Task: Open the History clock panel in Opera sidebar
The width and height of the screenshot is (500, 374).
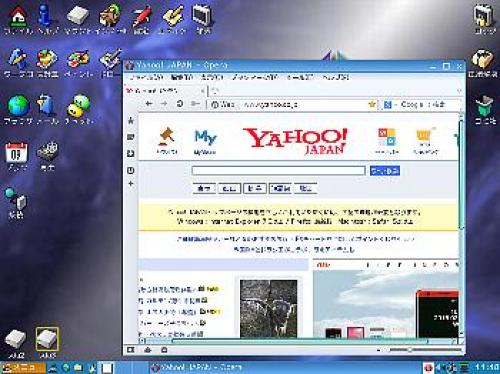Action: [x=131, y=171]
